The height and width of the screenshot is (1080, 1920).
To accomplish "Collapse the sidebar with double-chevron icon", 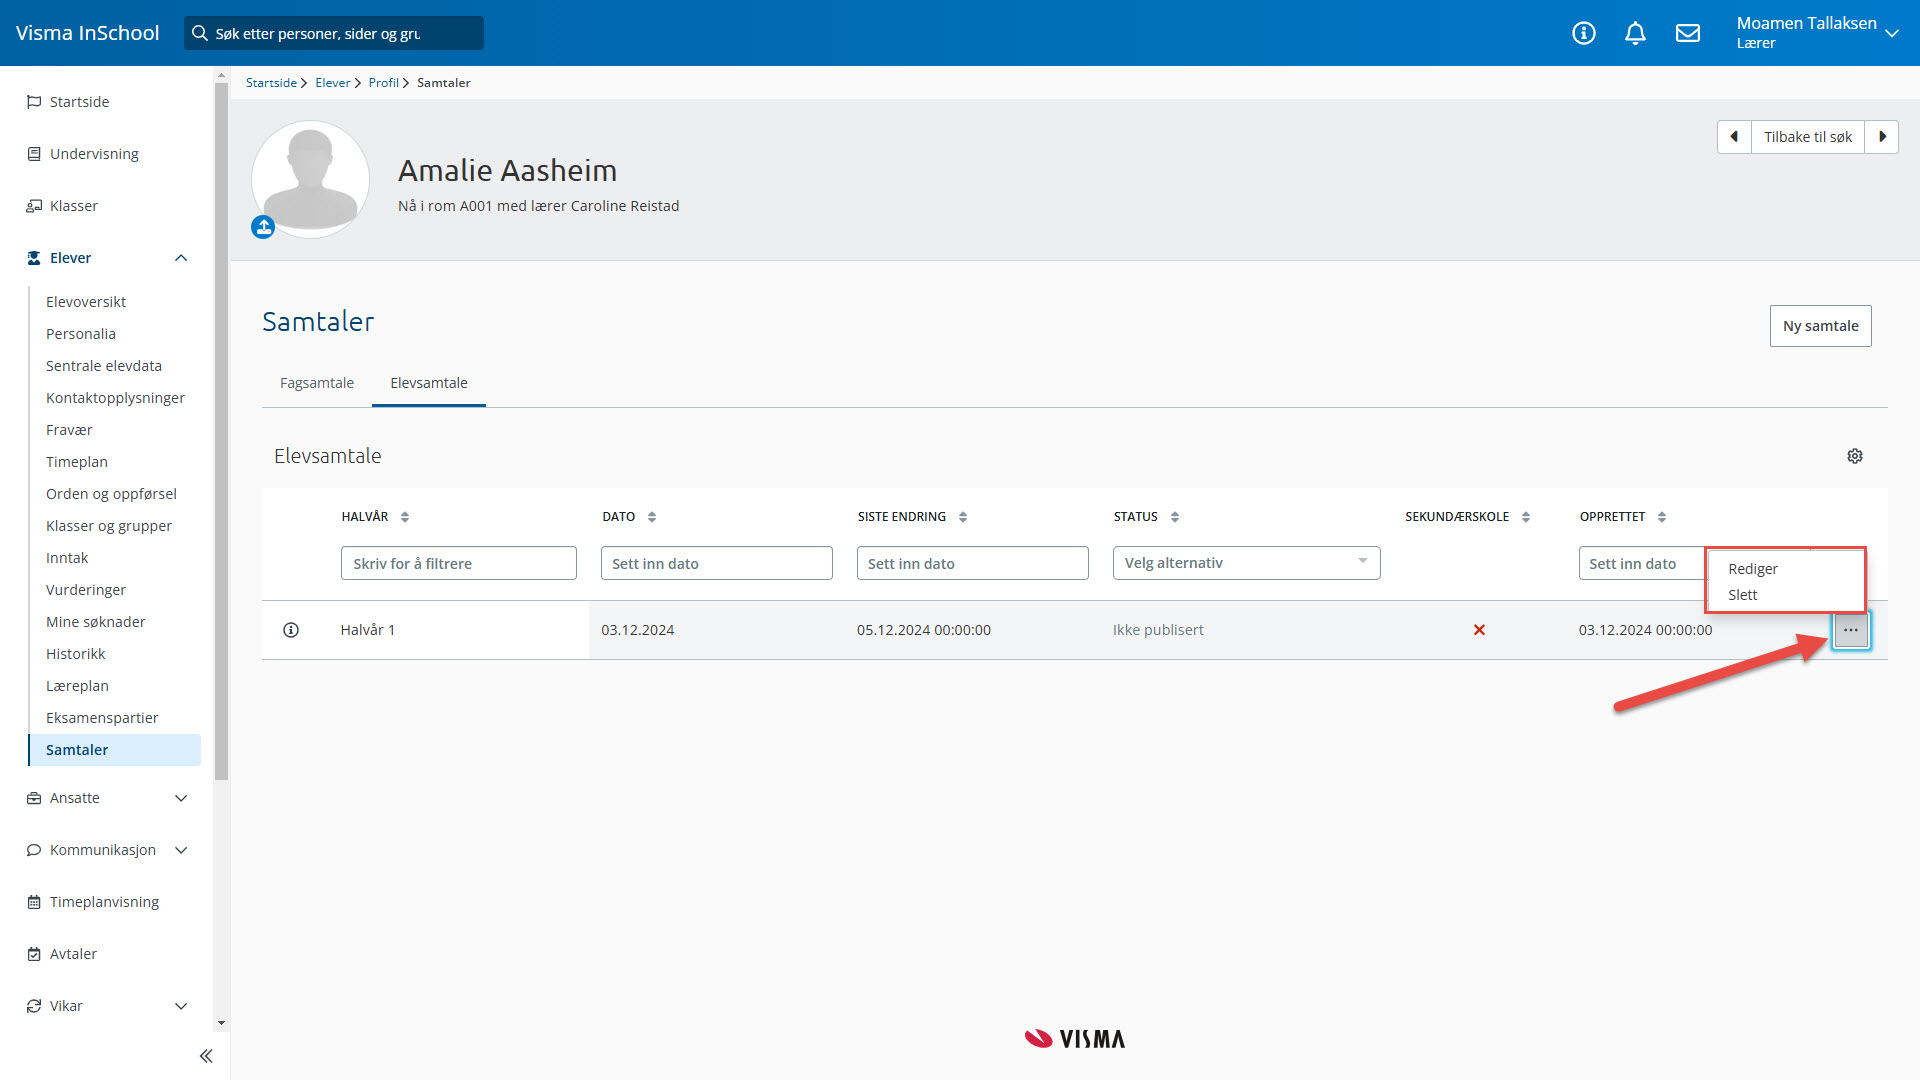I will pos(206,1056).
